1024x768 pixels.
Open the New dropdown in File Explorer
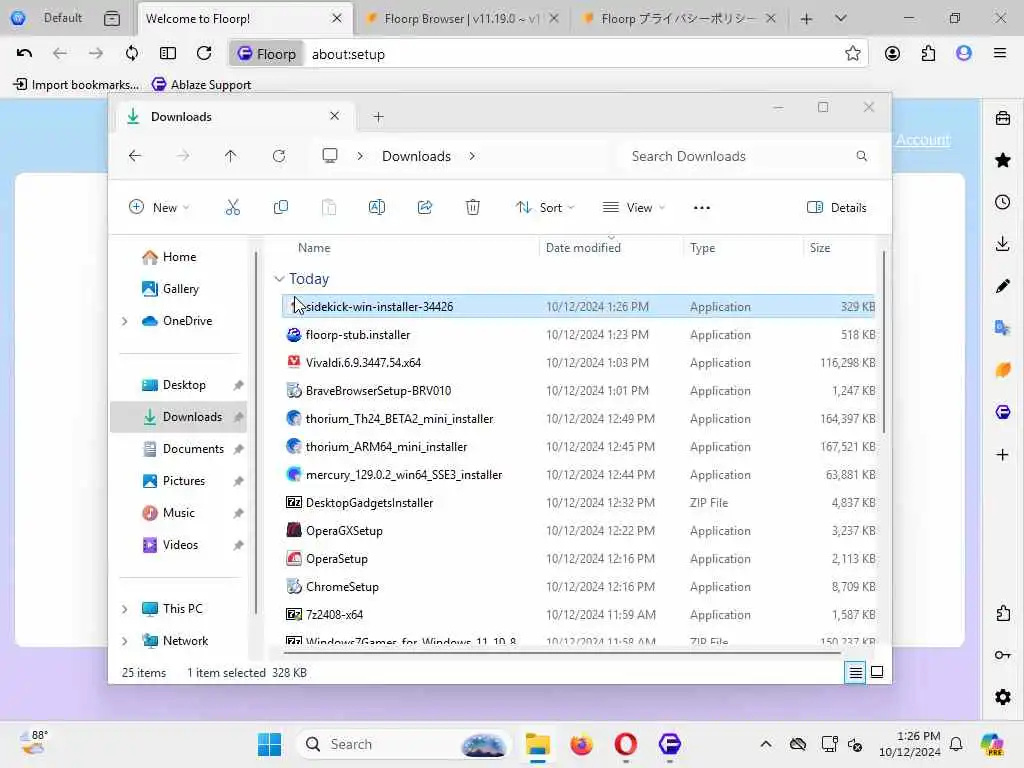159,208
